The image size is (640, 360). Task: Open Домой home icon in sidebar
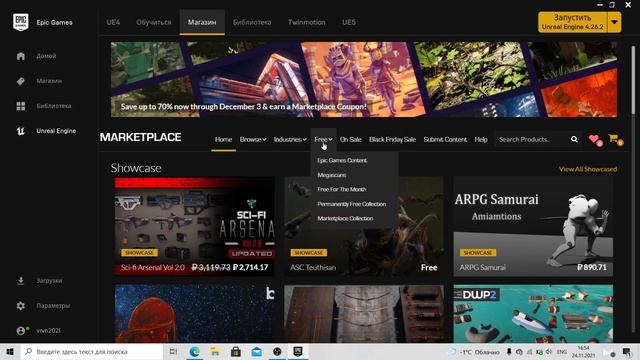[21, 56]
